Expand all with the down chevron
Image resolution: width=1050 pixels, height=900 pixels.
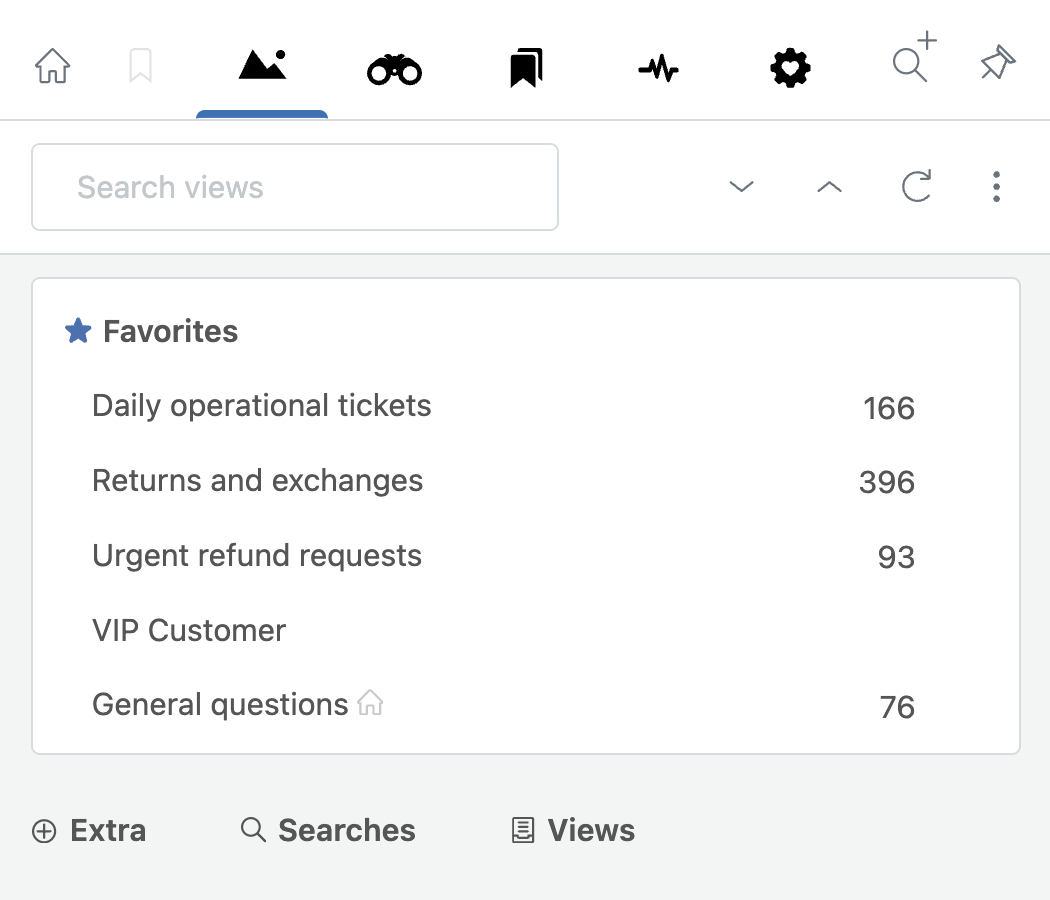coord(741,187)
